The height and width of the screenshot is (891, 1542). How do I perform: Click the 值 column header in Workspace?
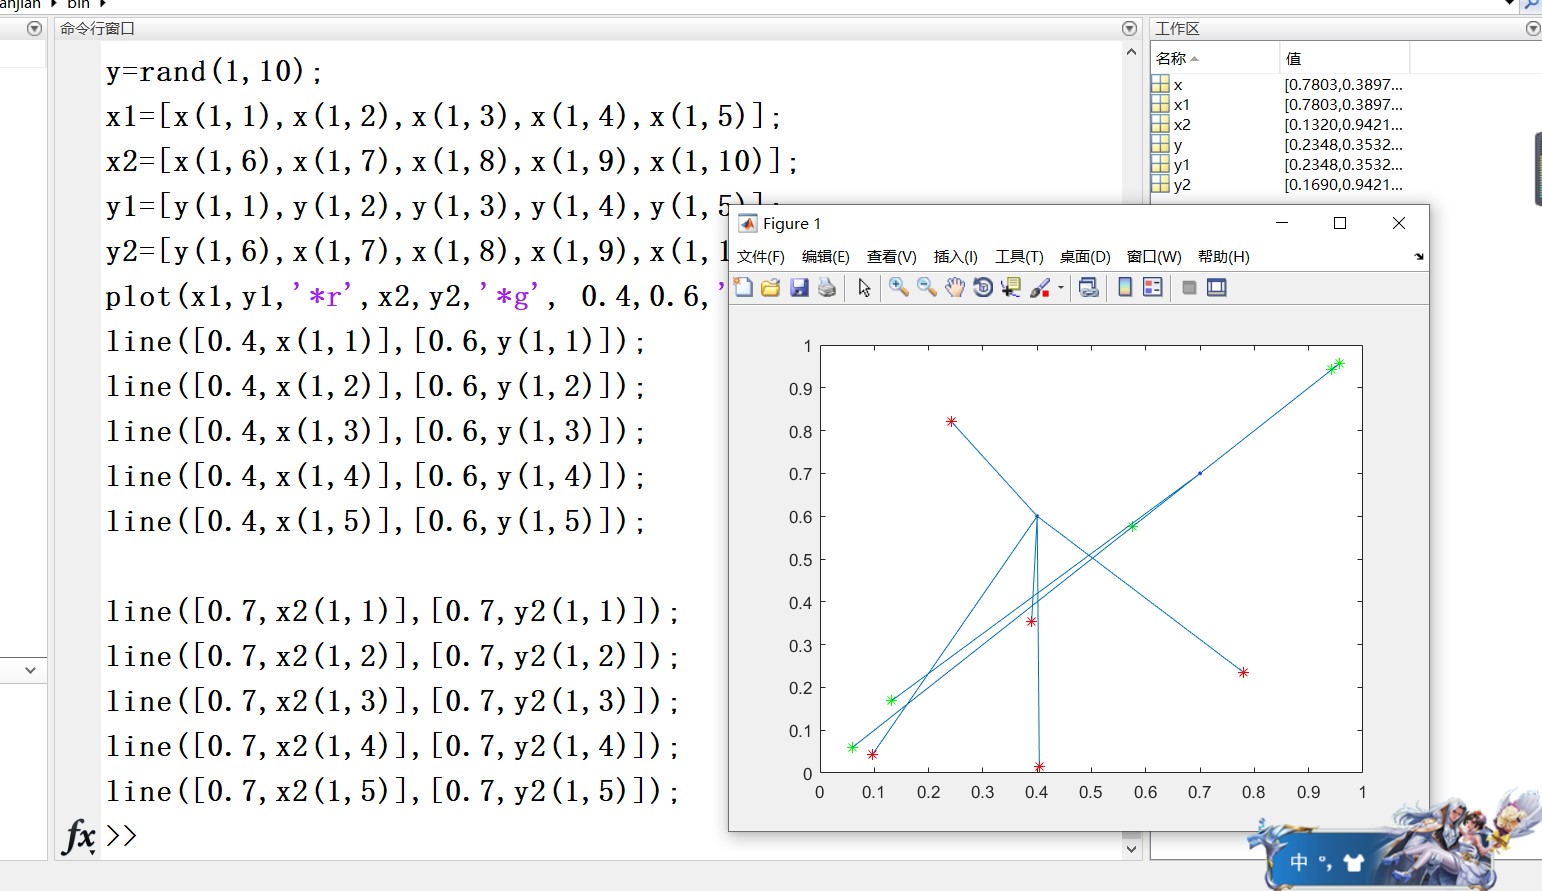coord(1344,58)
